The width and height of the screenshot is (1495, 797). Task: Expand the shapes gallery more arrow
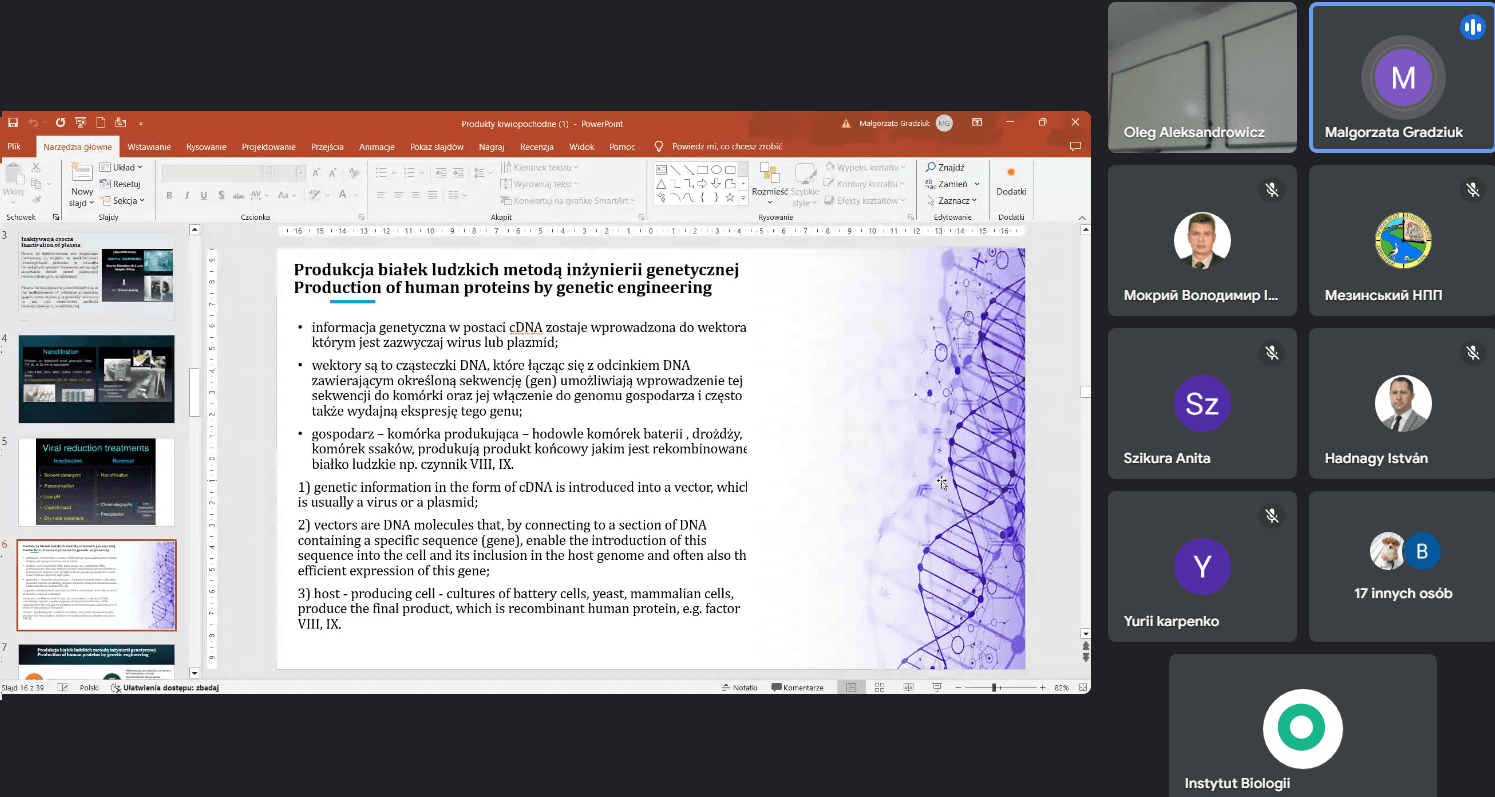tap(743, 198)
